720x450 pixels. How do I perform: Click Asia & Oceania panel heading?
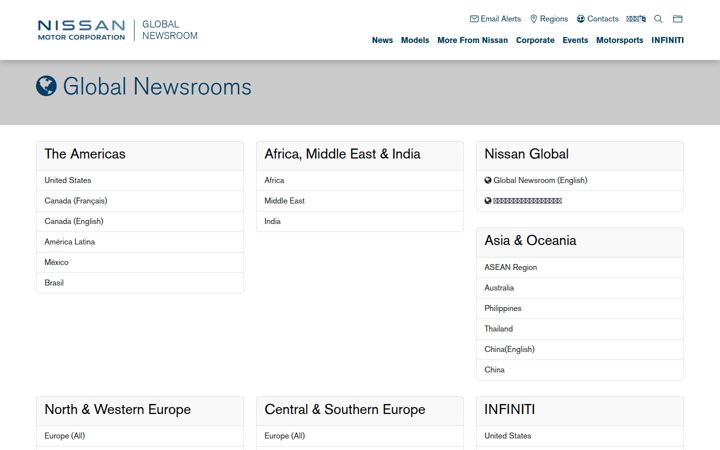pyautogui.click(x=530, y=241)
